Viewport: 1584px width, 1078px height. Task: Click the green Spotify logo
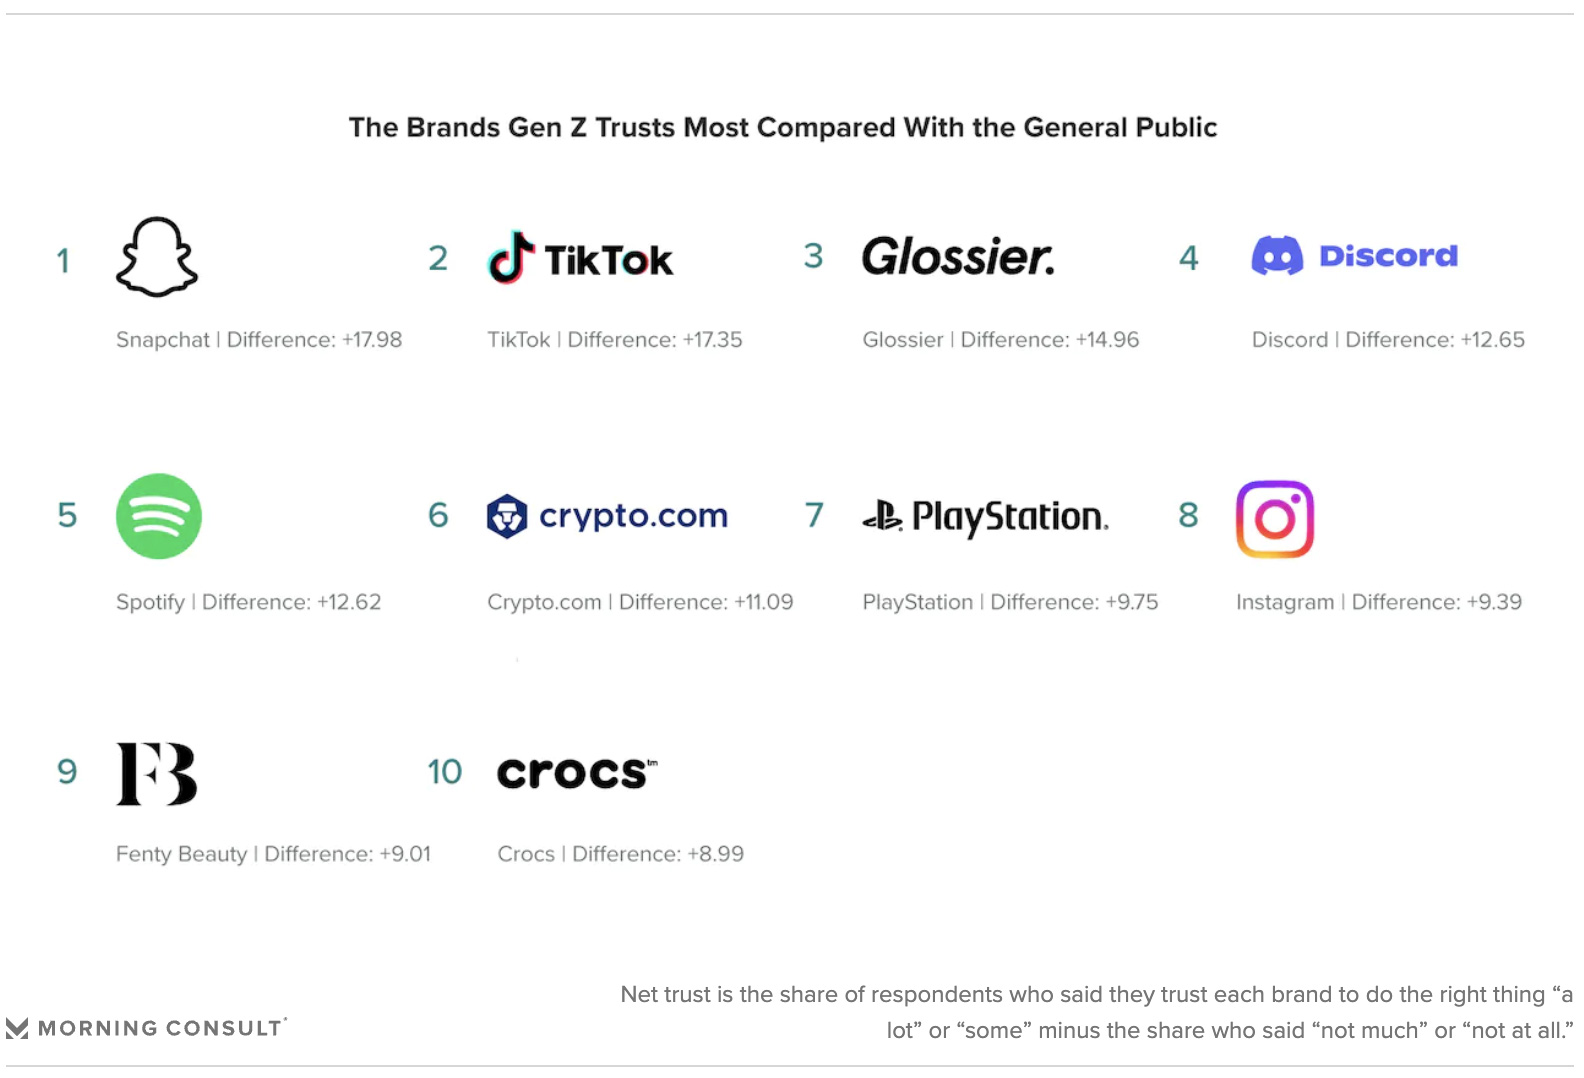(x=159, y=516)
